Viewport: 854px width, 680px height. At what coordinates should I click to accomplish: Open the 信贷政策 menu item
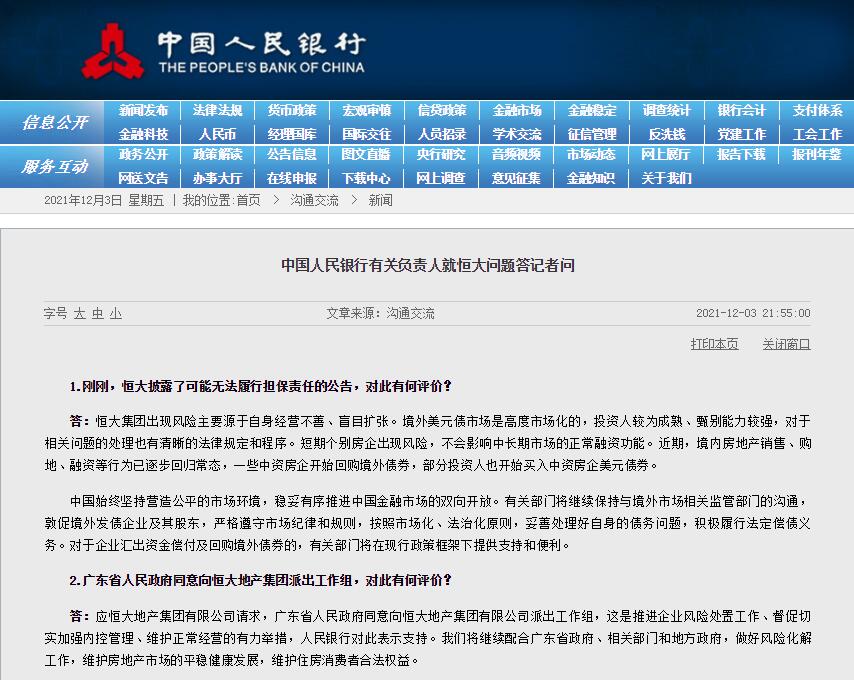point(442,111)
